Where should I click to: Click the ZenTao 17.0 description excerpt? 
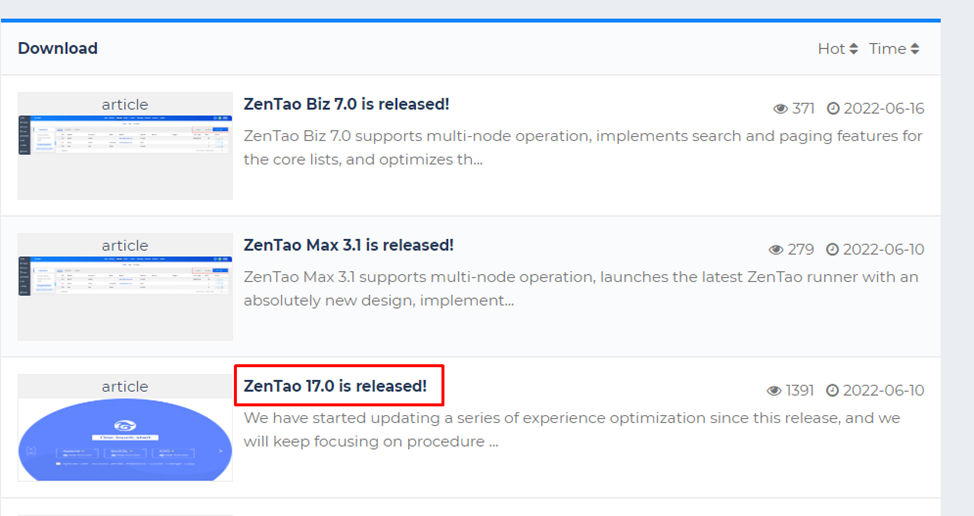pos(571,430)
